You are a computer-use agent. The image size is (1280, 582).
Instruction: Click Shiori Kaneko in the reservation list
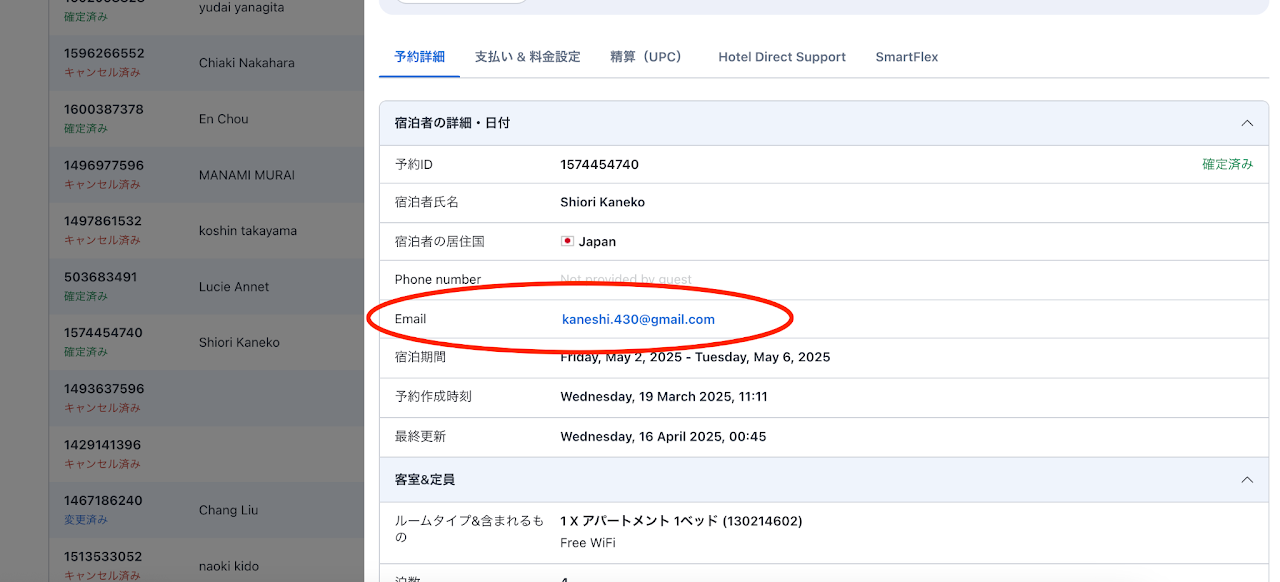[x=239, y=343]
